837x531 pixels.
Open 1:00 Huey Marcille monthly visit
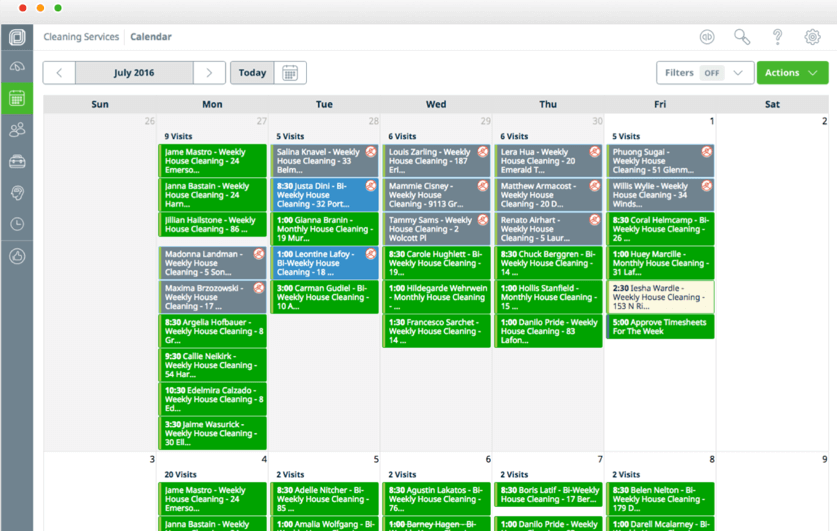pos(660,263)
